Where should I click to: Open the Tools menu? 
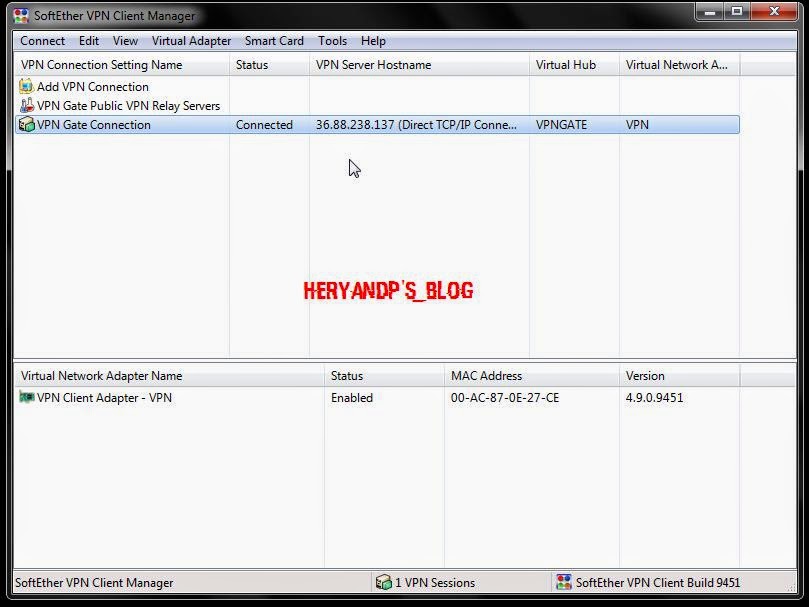pos(332,41)
